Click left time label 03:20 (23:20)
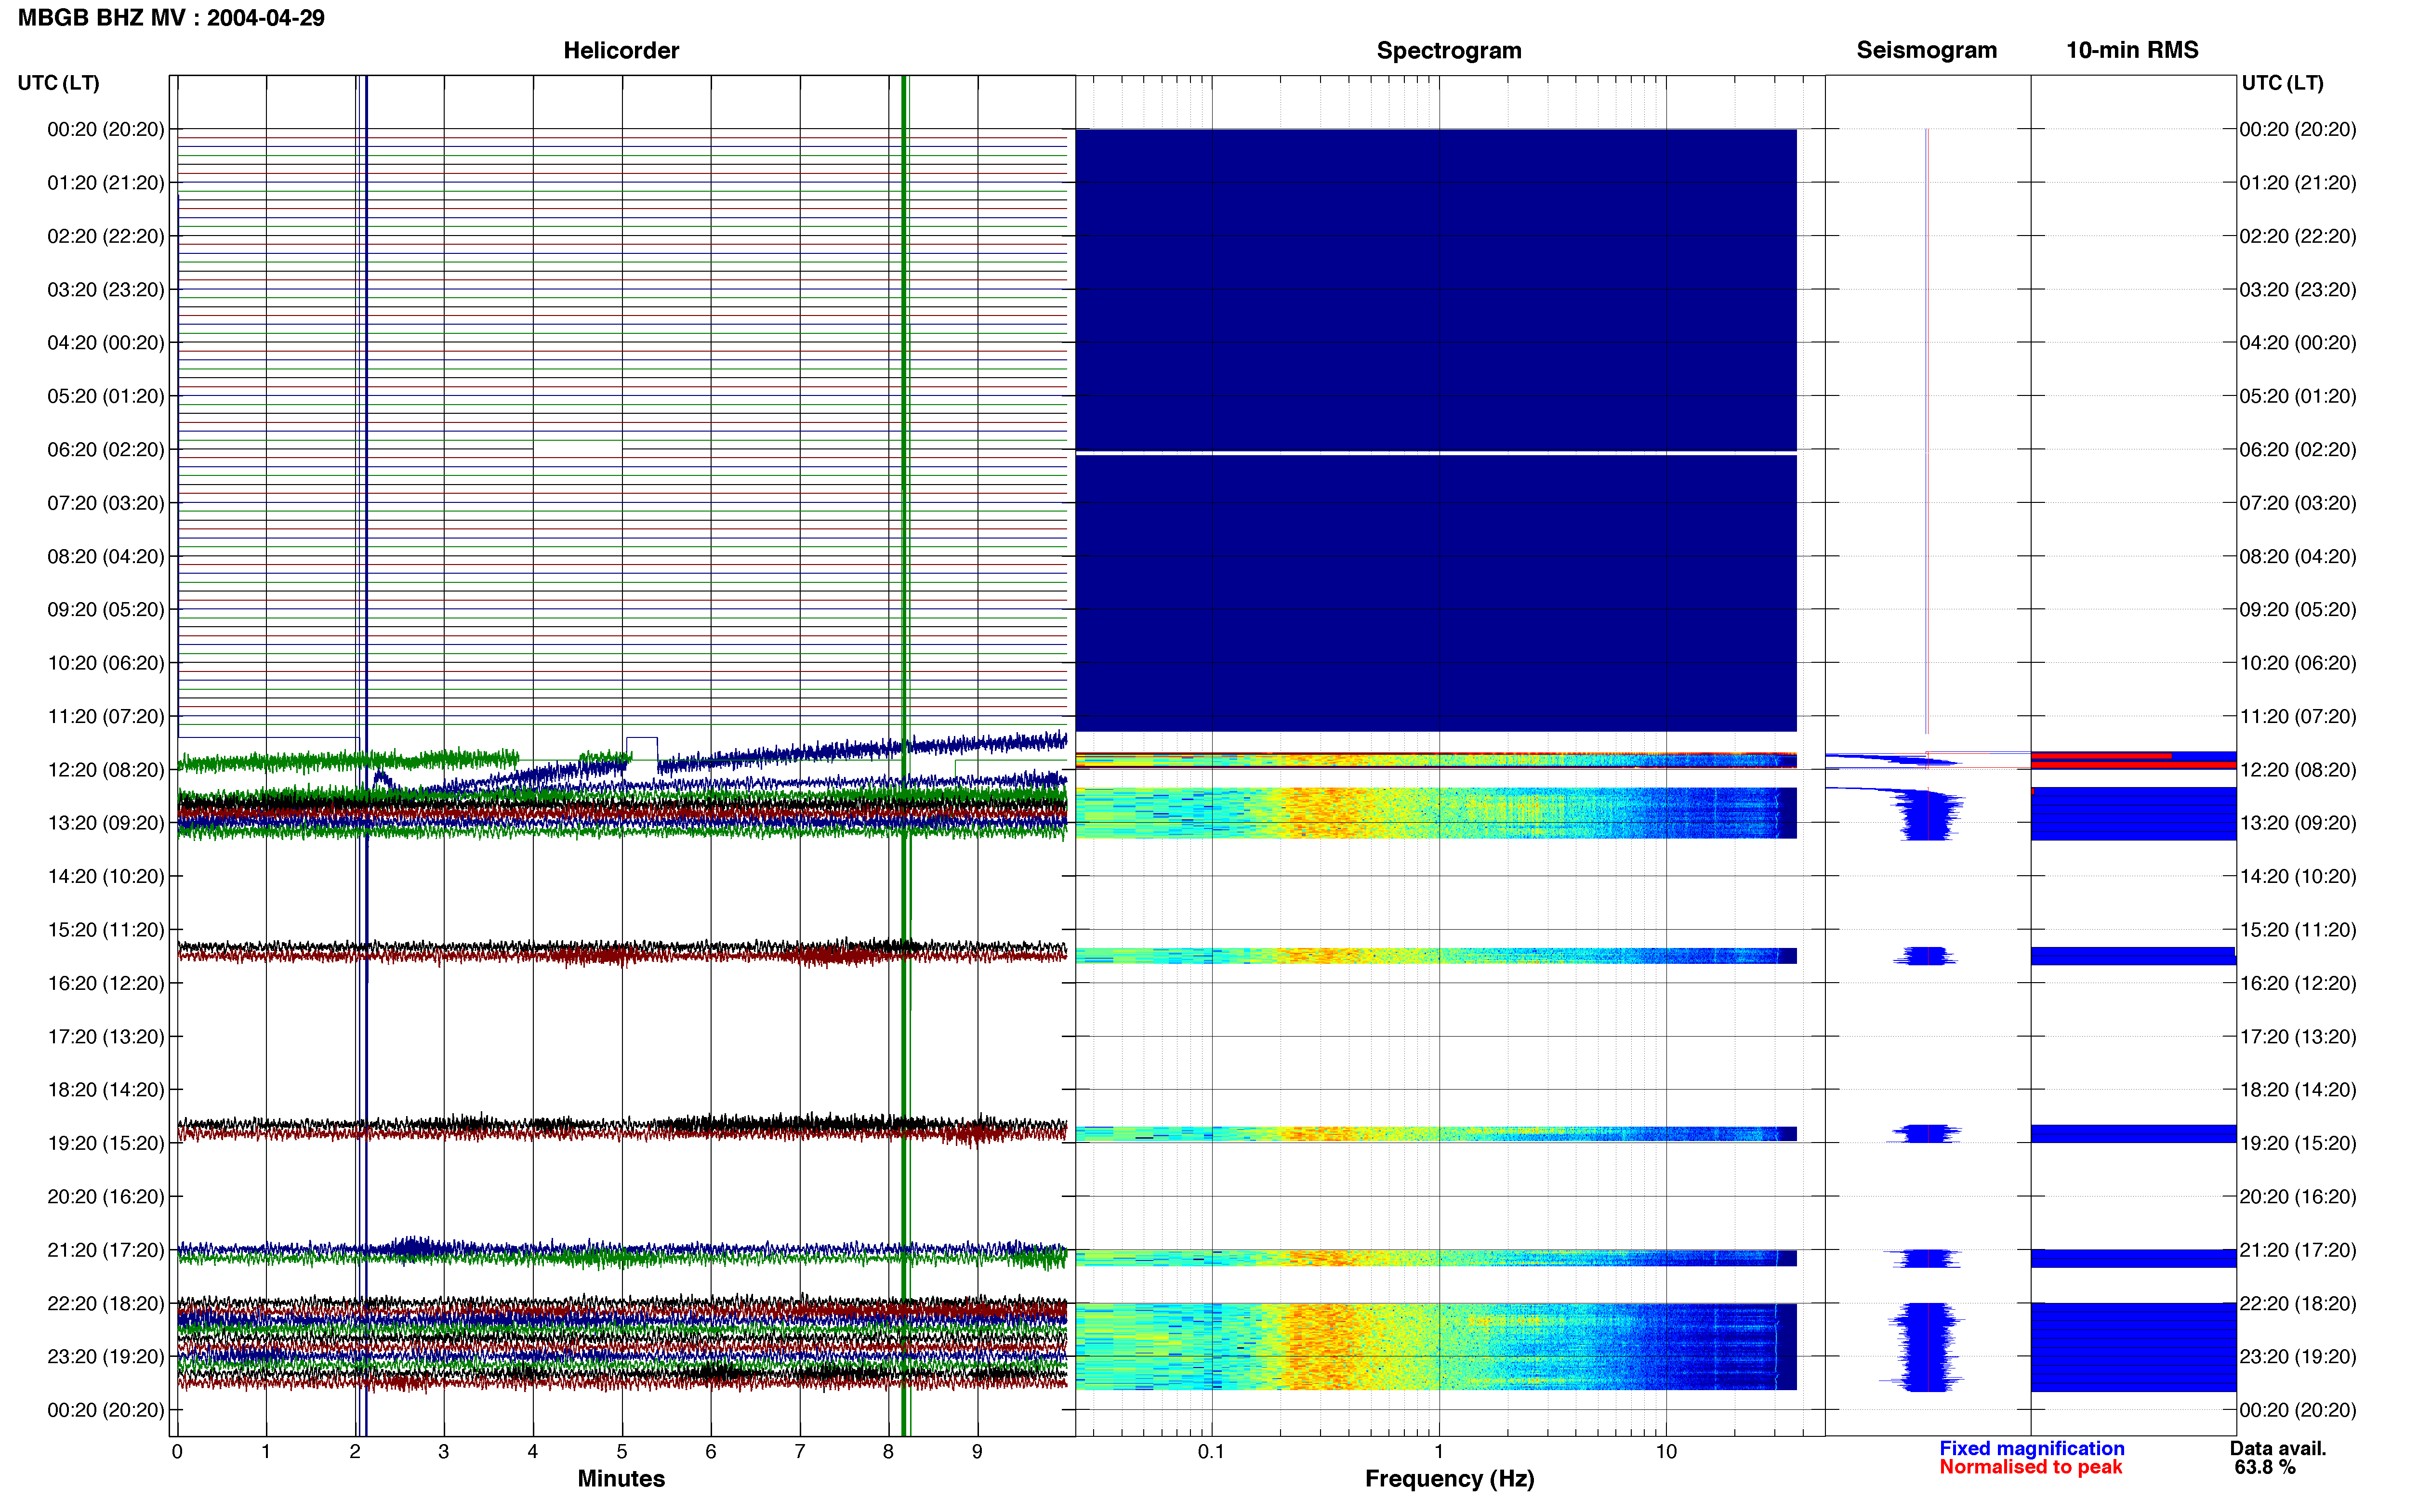The width and height of the screenshot is (2418, 1512). (x=106, y=289)
